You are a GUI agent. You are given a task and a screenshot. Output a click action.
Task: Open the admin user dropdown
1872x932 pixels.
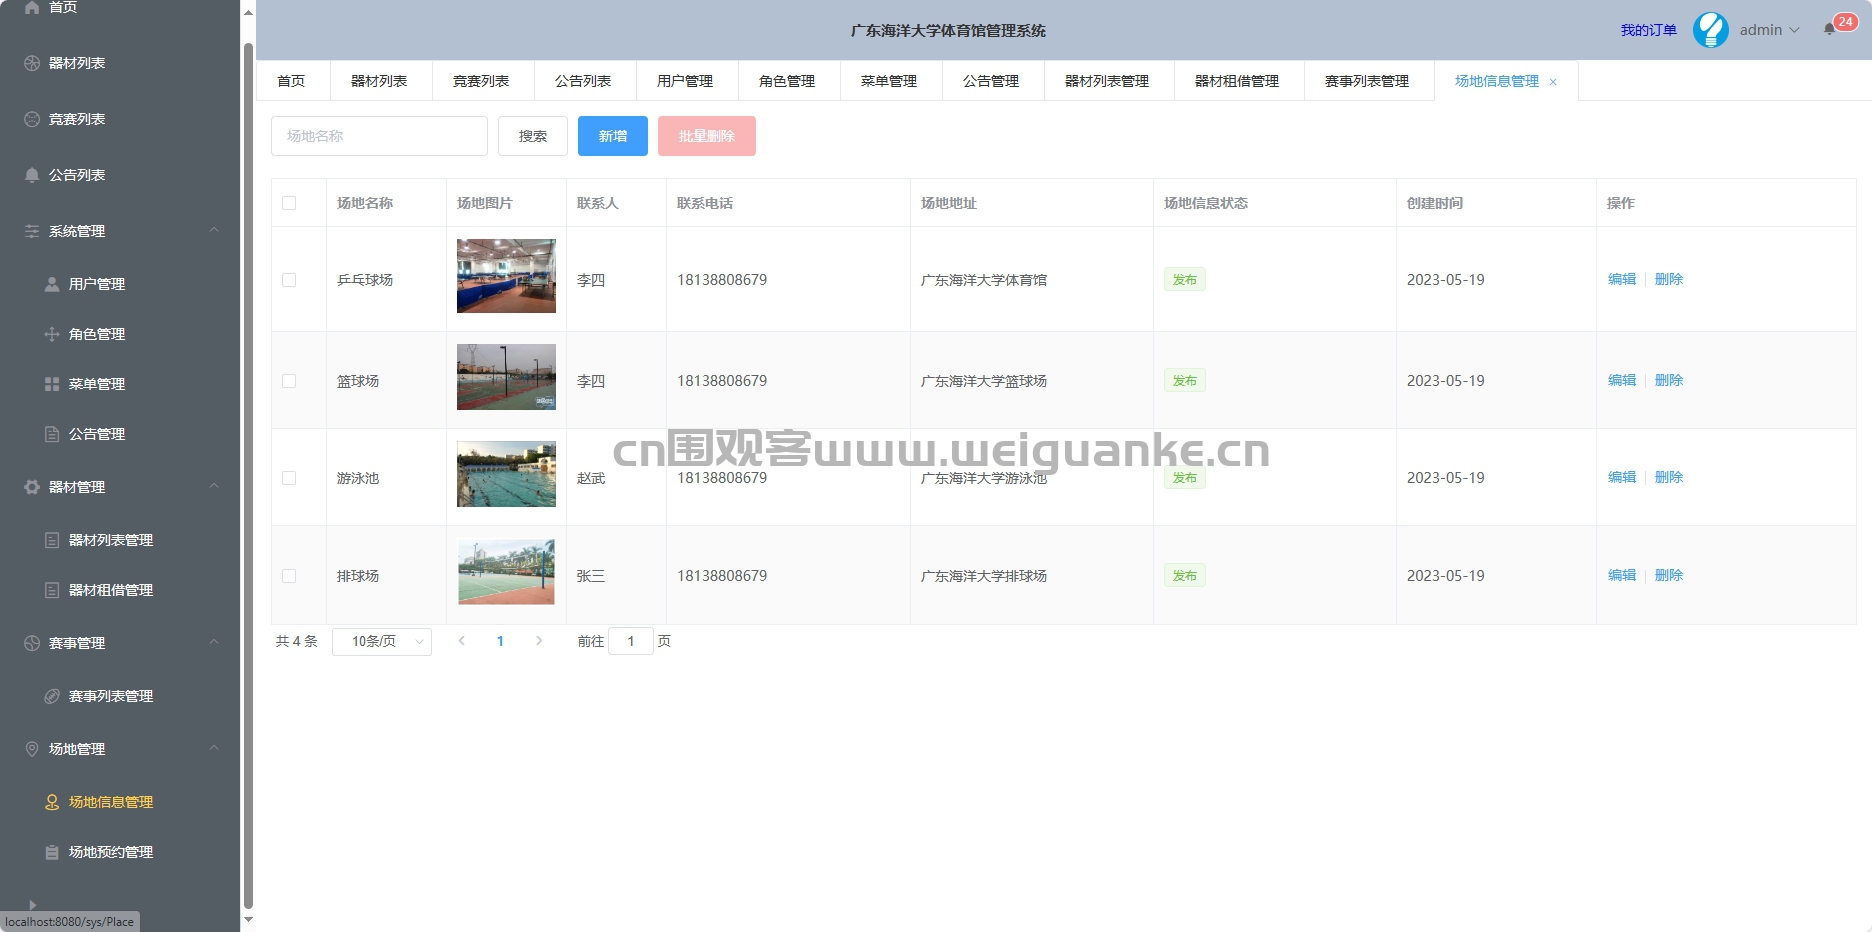[x=1769, y=30]
